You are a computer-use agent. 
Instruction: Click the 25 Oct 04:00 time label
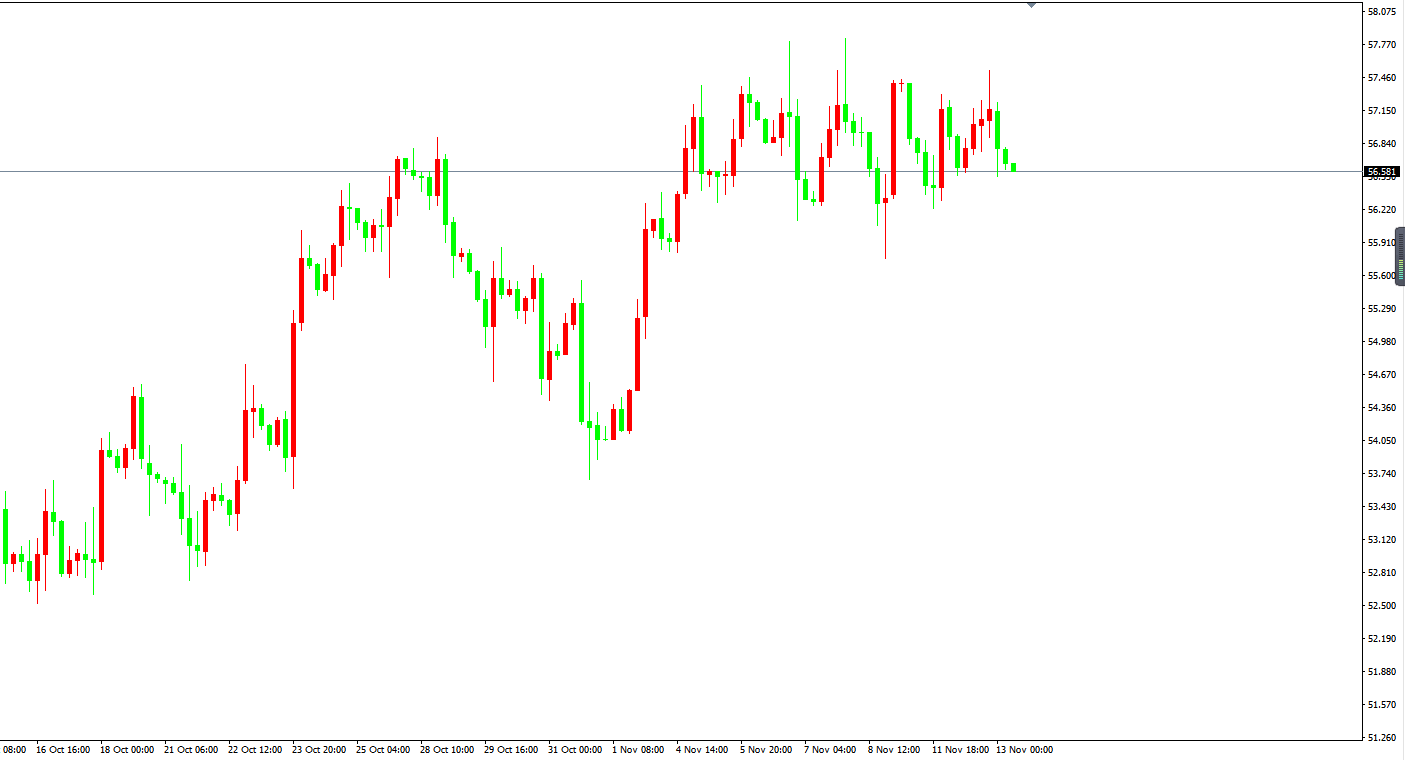point(383,749)
